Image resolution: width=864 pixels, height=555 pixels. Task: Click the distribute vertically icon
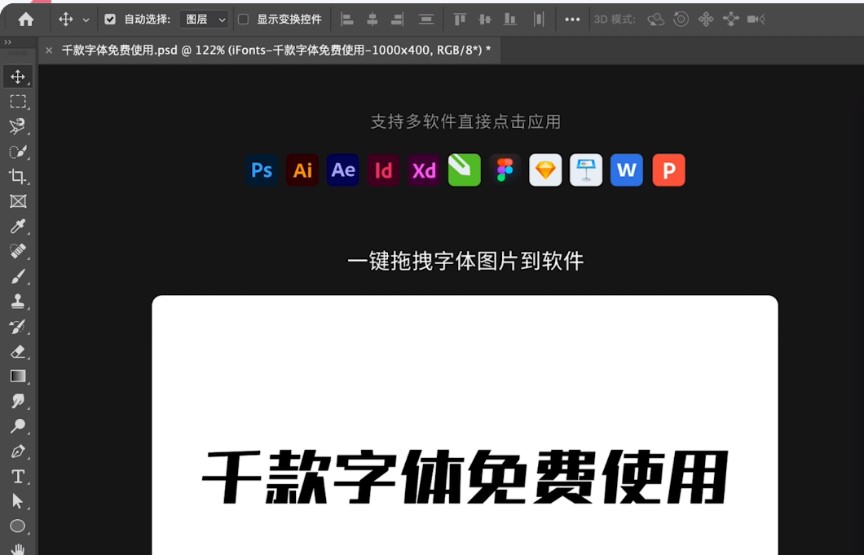pyautogui.click(x=426, y=20)
